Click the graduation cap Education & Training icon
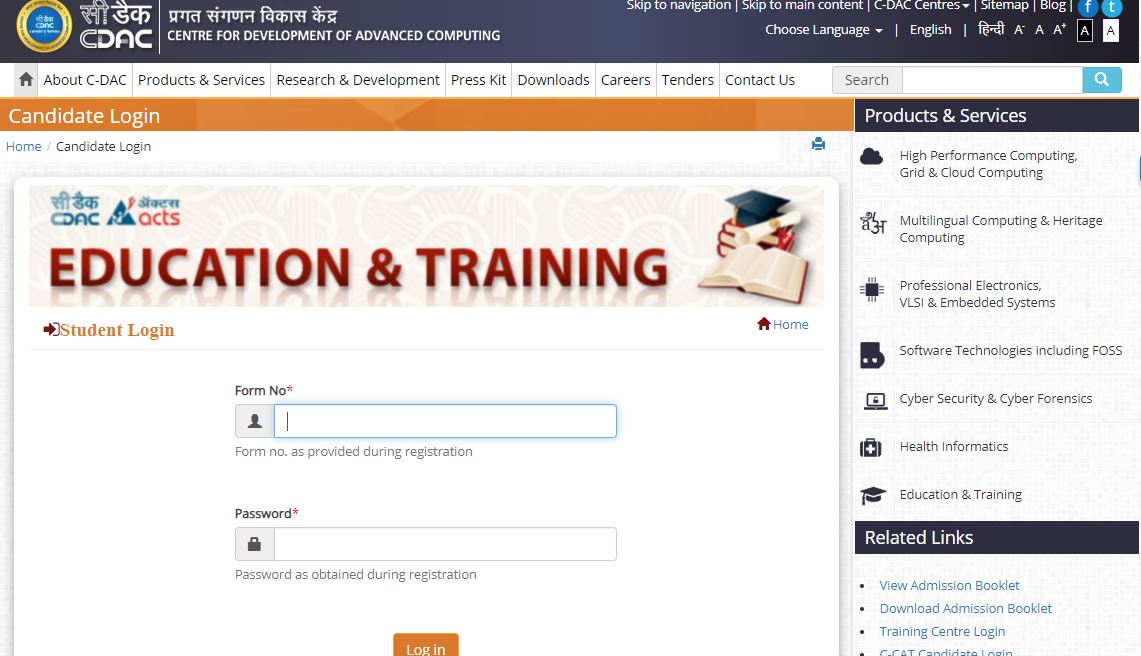The image size is (1141, 656). pos(872,495)
